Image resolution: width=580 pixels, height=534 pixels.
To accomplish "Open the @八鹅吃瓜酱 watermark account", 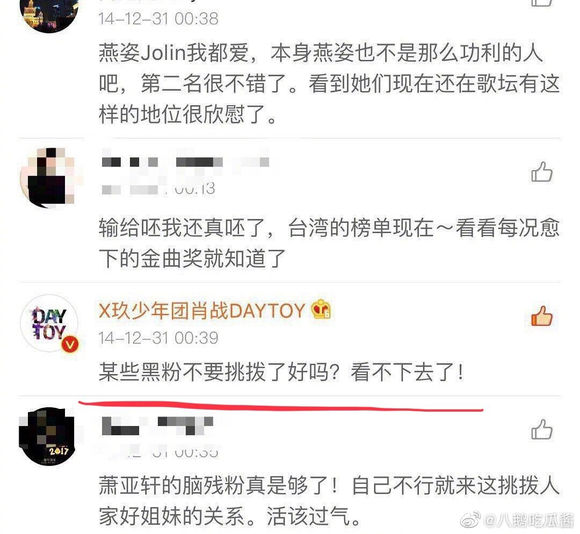I will (529, 520).
